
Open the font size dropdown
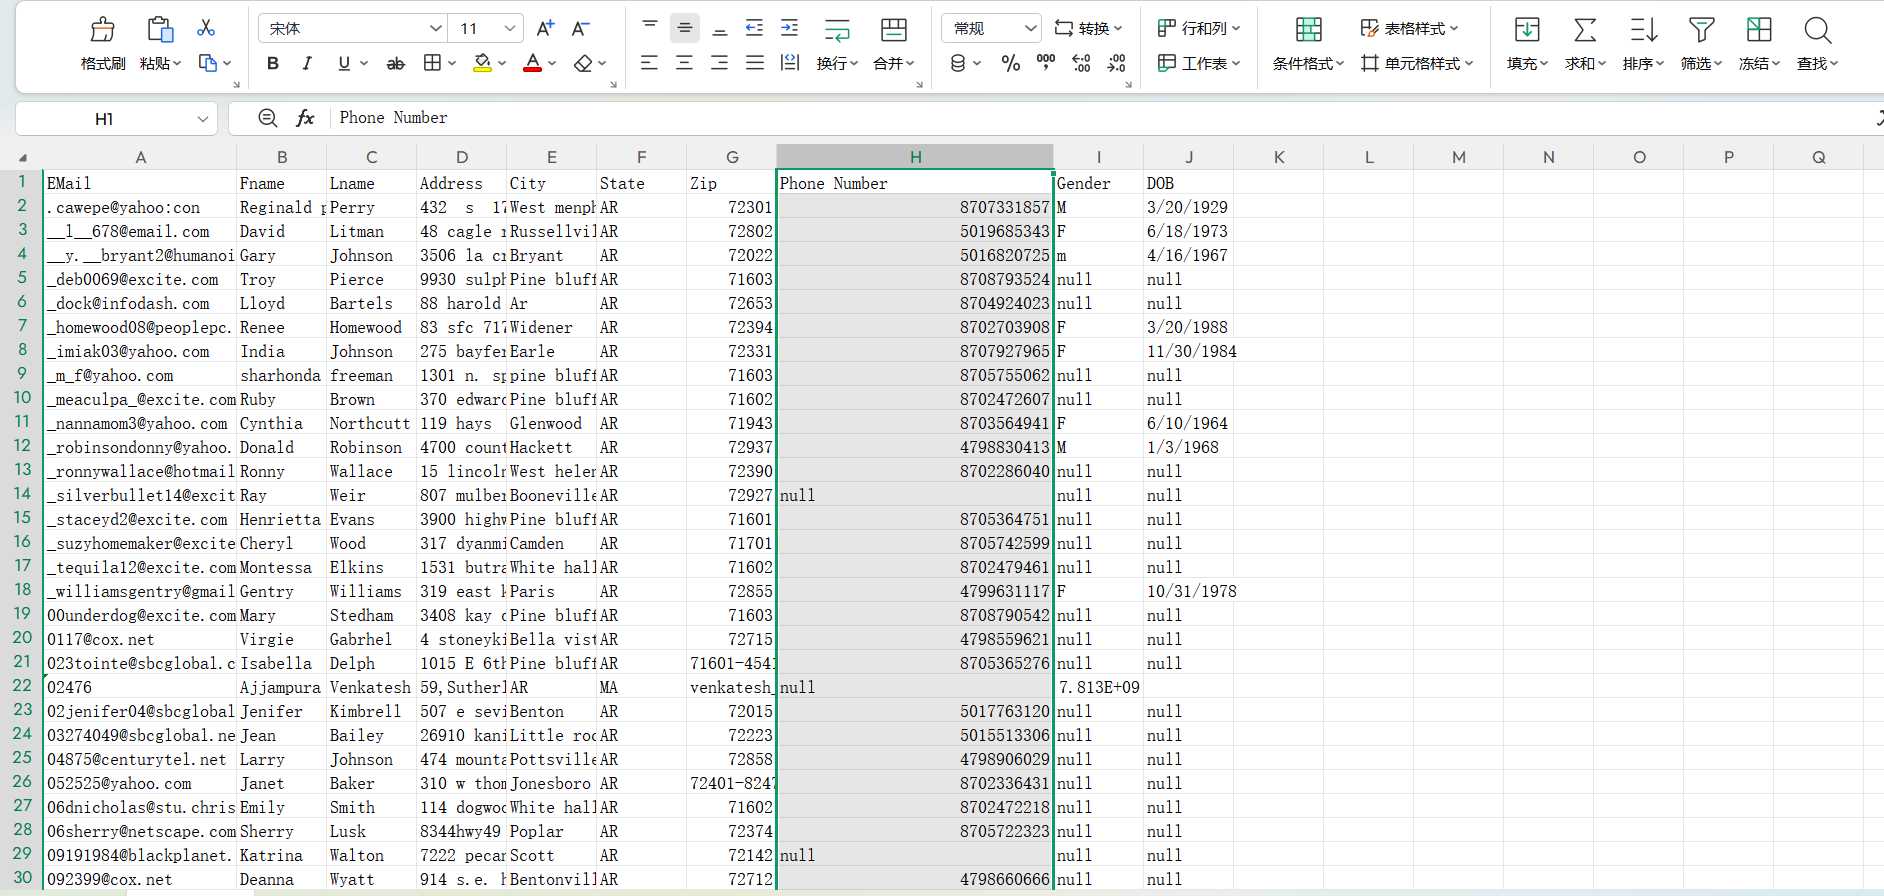pos(485,28)
